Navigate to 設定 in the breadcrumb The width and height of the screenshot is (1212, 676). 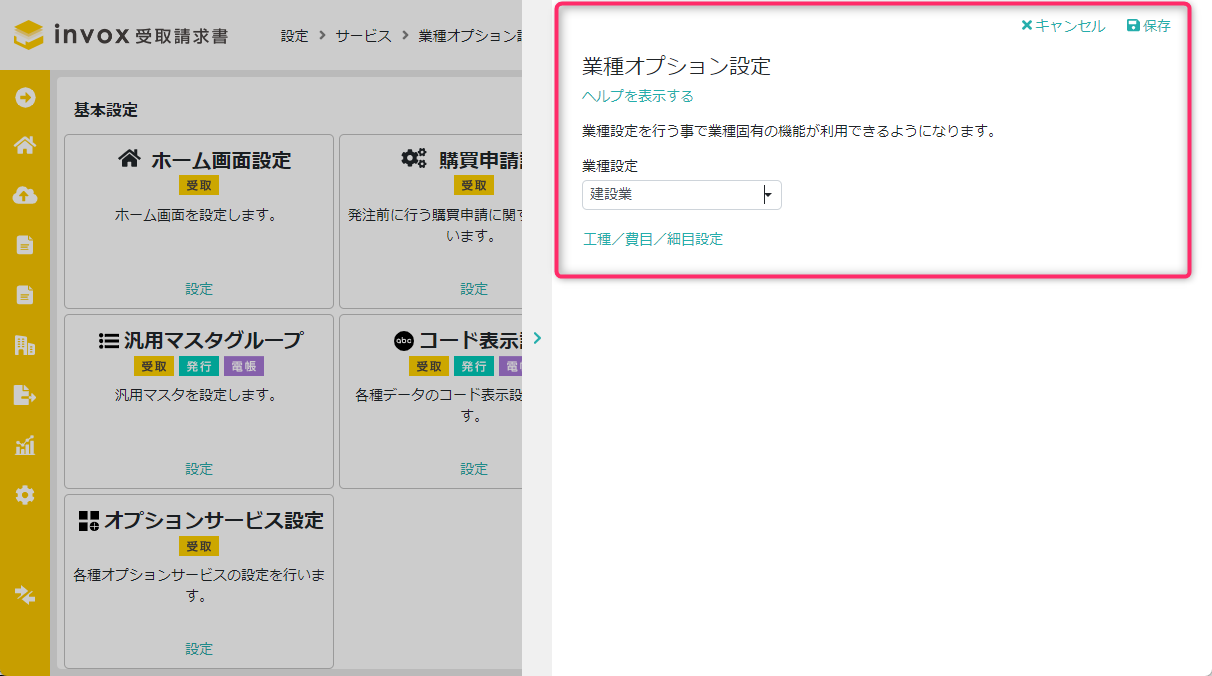click(x=294, y=33)
